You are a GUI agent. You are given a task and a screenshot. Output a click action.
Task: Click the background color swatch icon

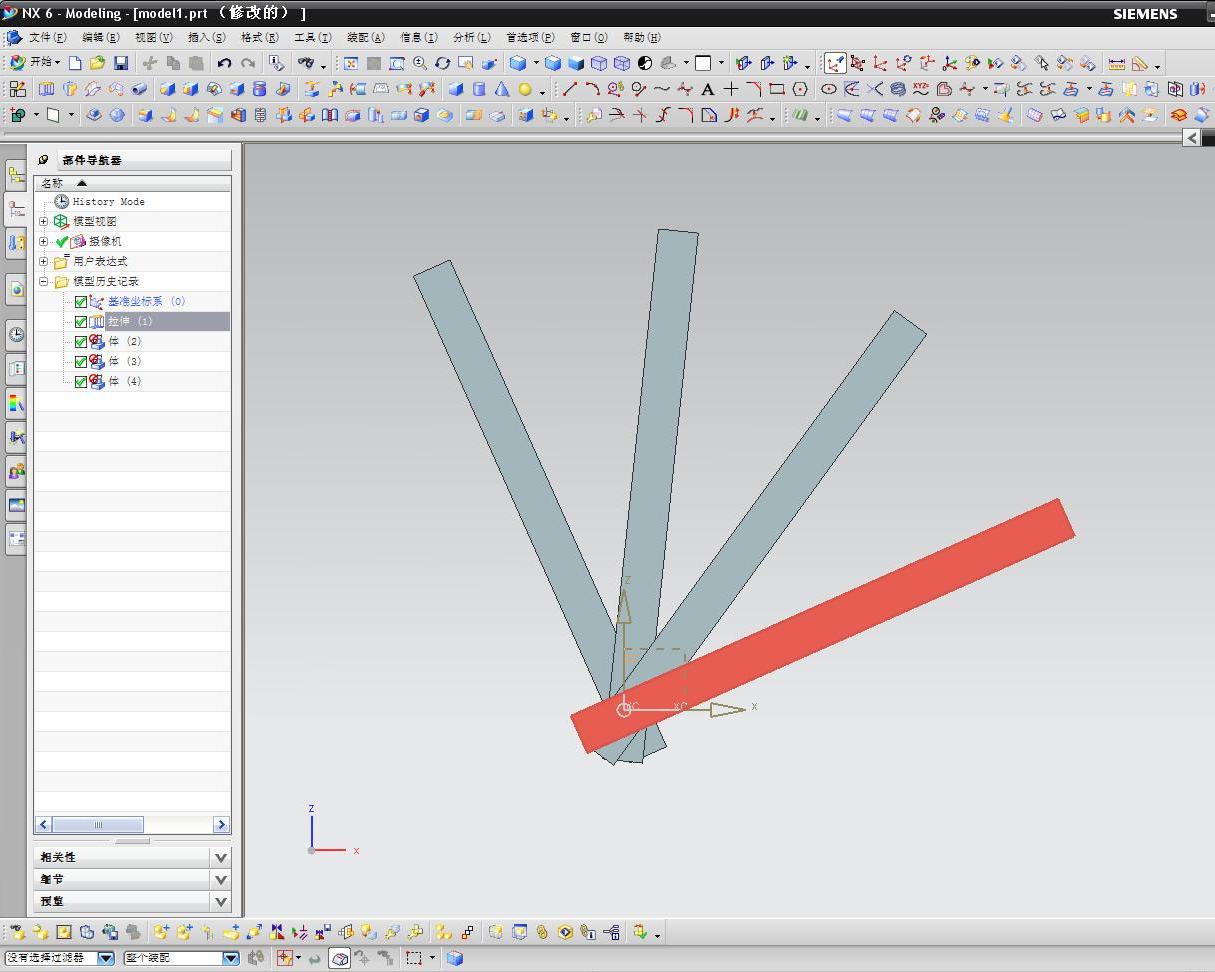pos(703,63)
